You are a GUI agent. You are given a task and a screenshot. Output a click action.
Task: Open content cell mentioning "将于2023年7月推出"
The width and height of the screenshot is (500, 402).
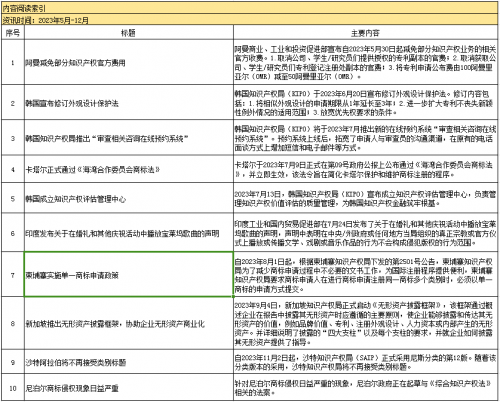tap(366, 138)
